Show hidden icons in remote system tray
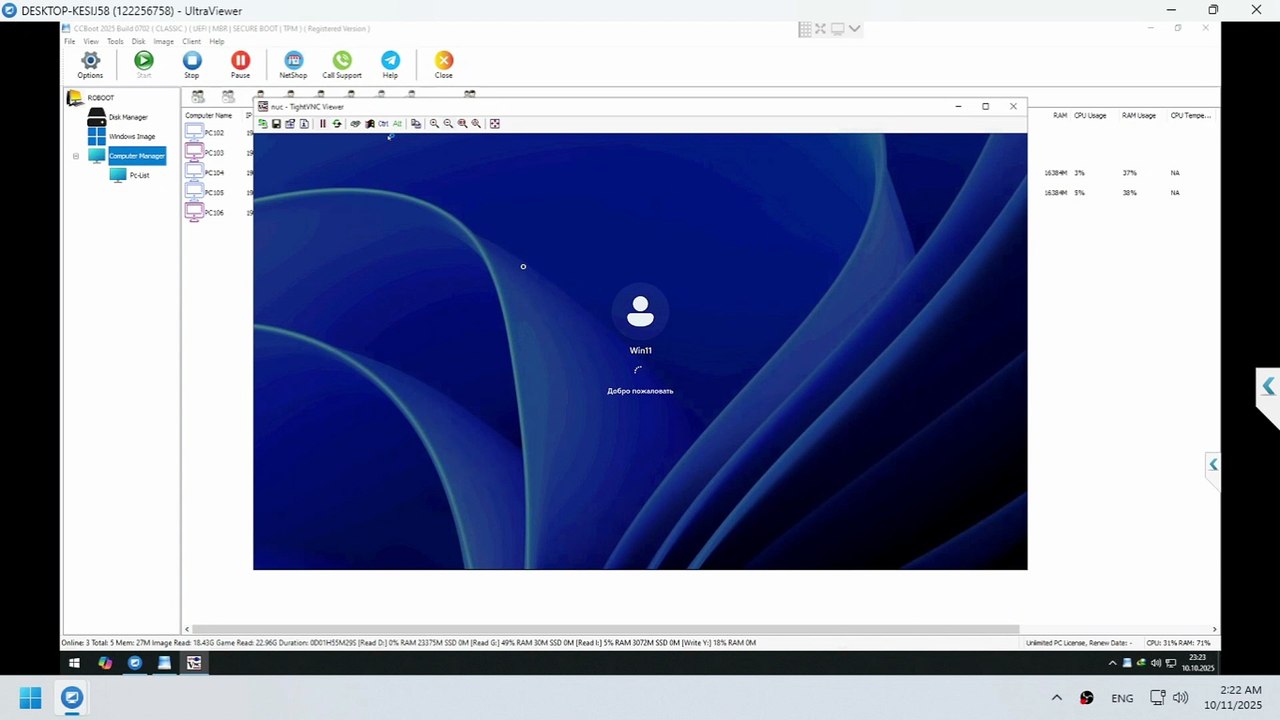Screen dimensions: 1280x720 [x=1113, y=663]
